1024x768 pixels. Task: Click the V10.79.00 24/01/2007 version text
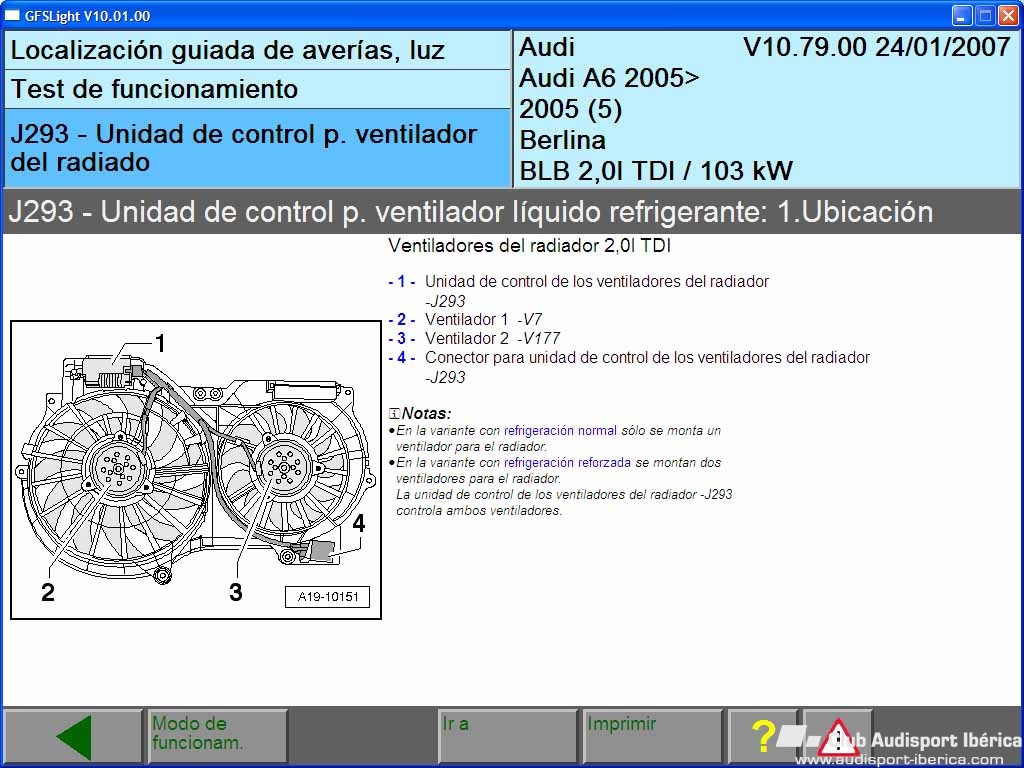click(876, 47)
